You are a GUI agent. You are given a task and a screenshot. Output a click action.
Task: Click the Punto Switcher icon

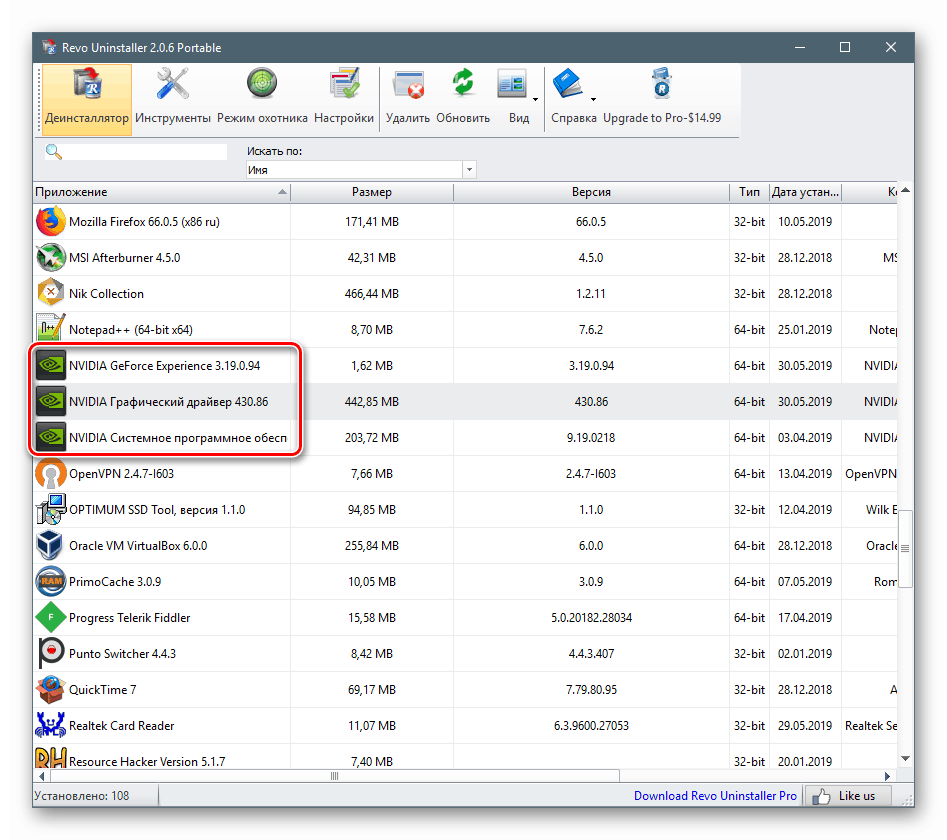tap(51, 653)
